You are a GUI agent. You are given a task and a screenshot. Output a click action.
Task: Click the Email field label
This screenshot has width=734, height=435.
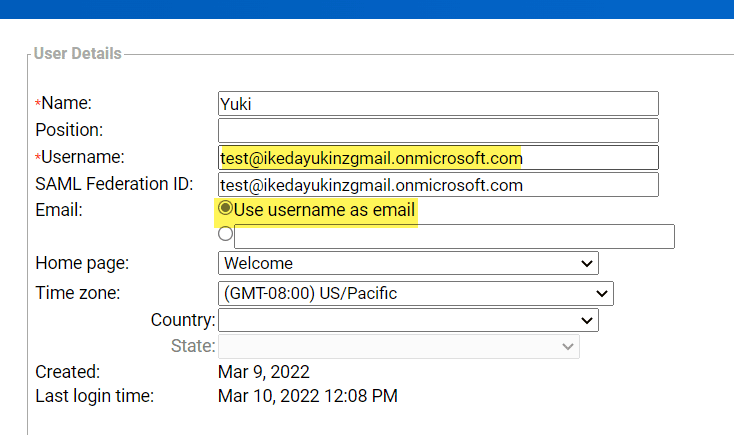click(59, 210)
